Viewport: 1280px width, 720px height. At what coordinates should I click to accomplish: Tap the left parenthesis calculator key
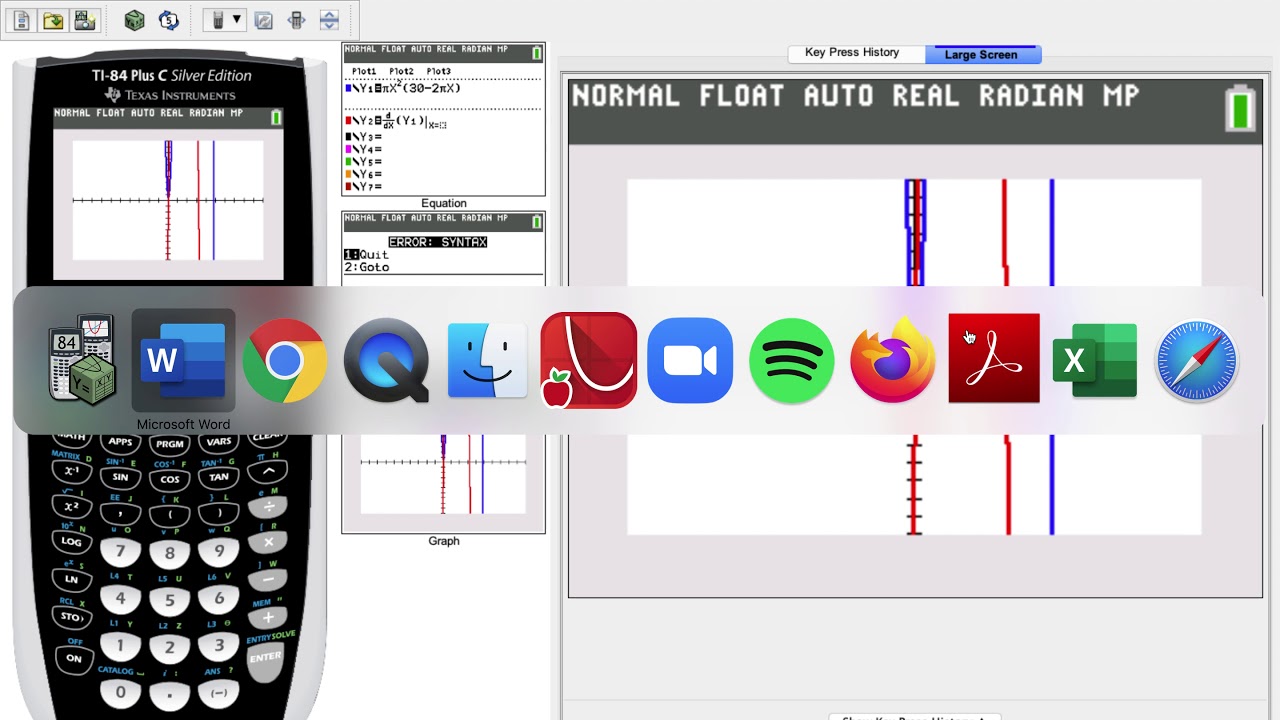click(x=170, y=515)
